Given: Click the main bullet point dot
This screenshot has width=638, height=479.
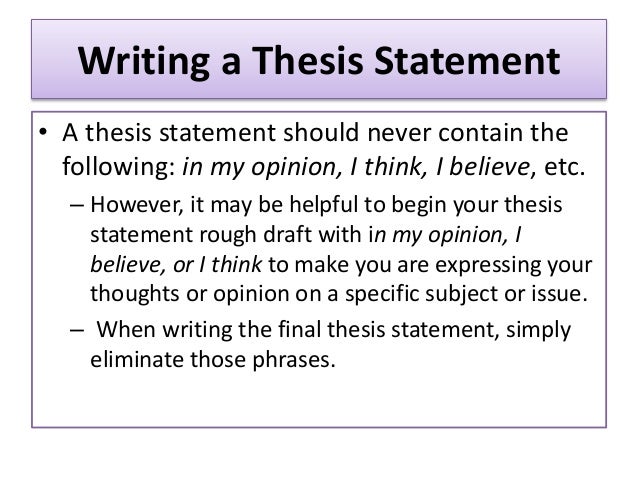Looking at the screenshot, I should [x=44, y=131].
